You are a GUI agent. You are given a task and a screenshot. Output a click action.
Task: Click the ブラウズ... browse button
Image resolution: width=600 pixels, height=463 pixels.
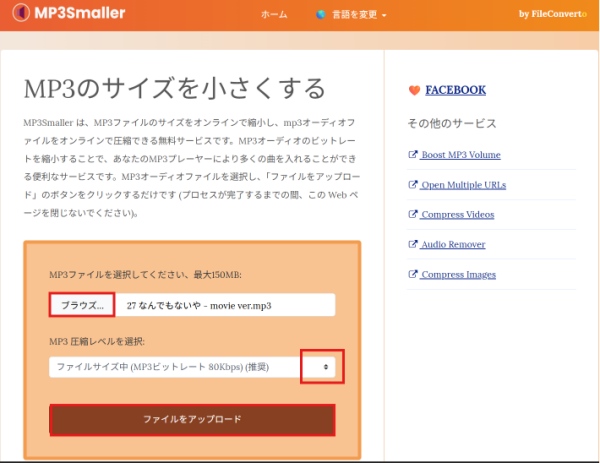click(82, 305)
